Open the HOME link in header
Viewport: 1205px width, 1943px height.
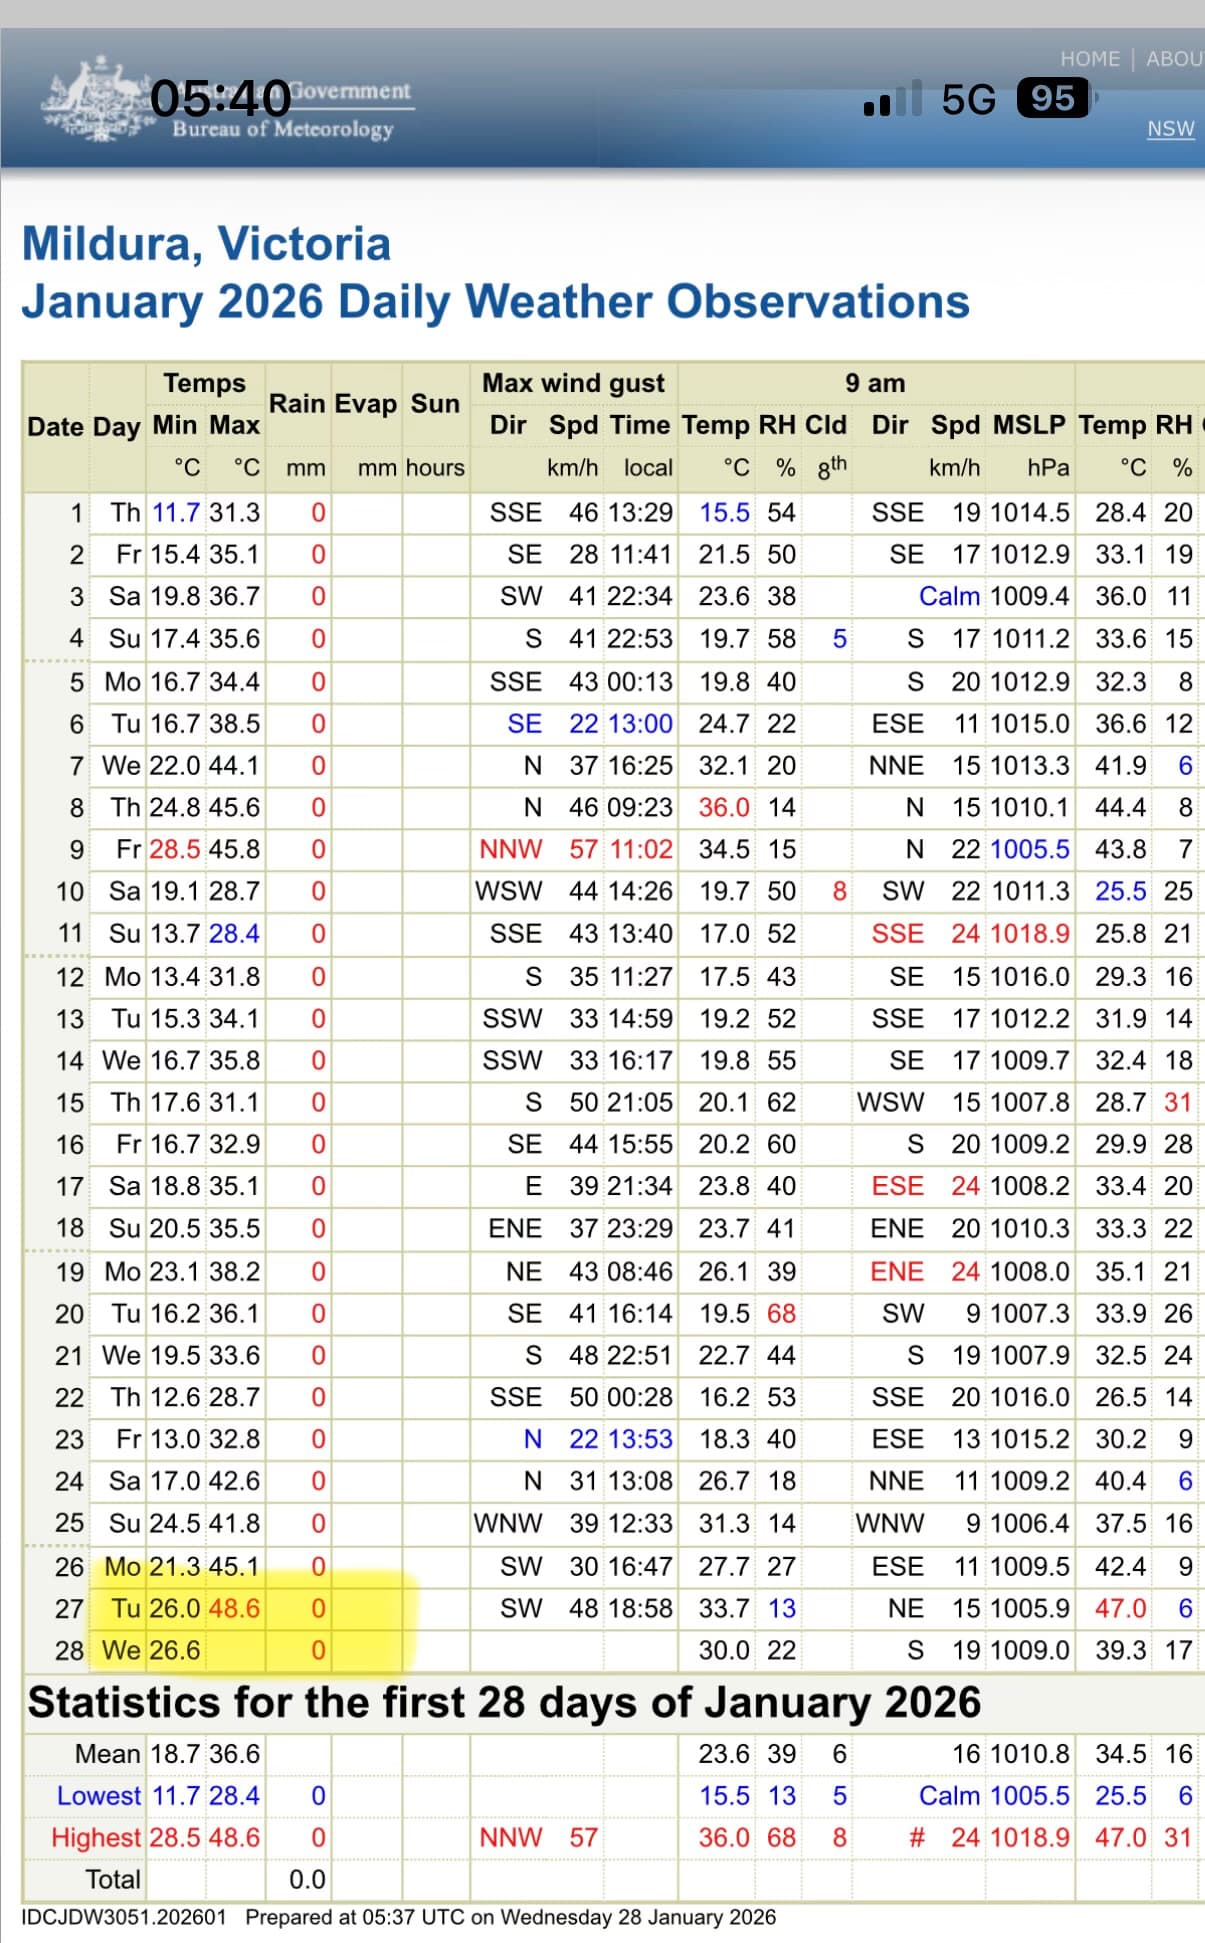(x=1089, y=59)
